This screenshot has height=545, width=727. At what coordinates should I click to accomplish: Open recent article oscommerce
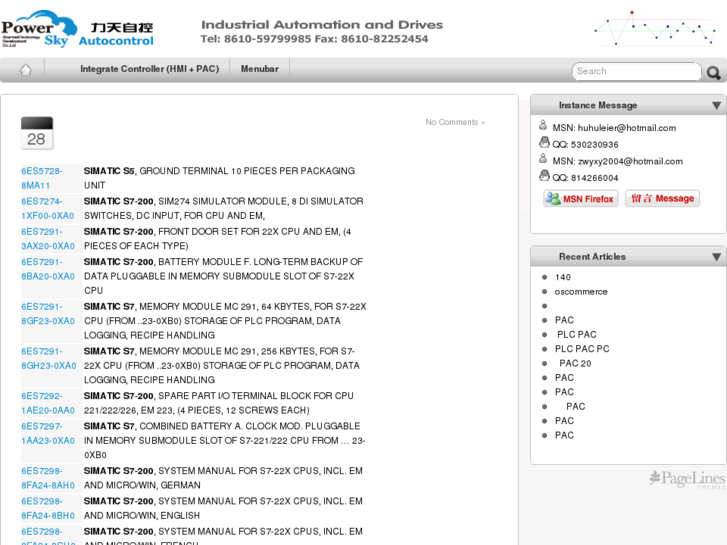[581, 292]
